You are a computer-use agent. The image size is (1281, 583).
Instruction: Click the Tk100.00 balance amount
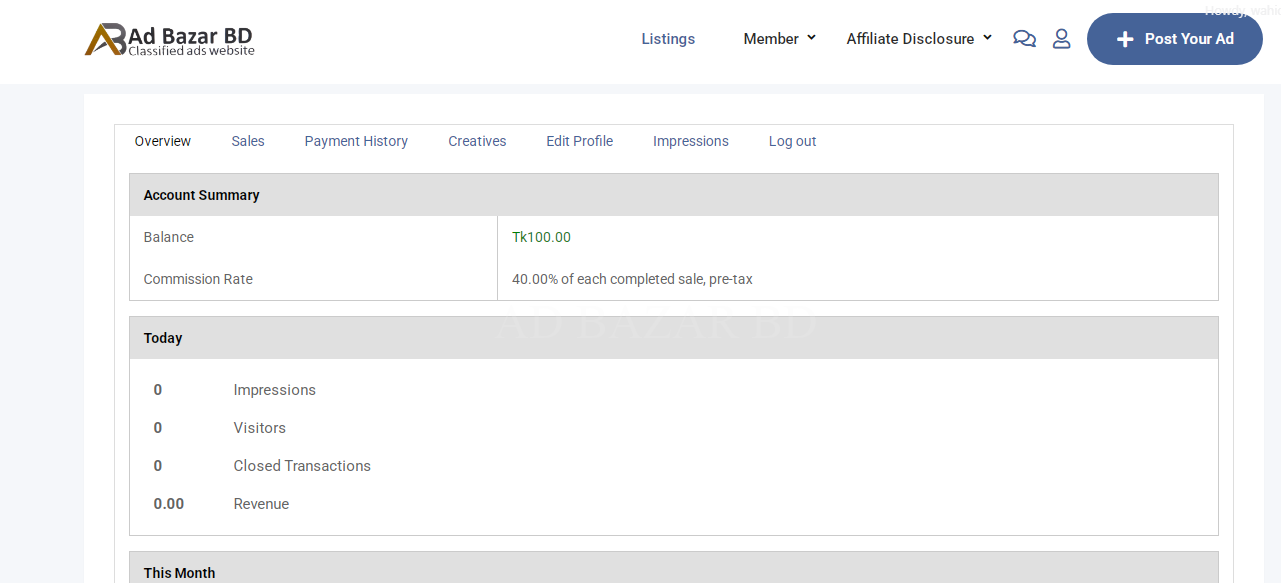541,237
